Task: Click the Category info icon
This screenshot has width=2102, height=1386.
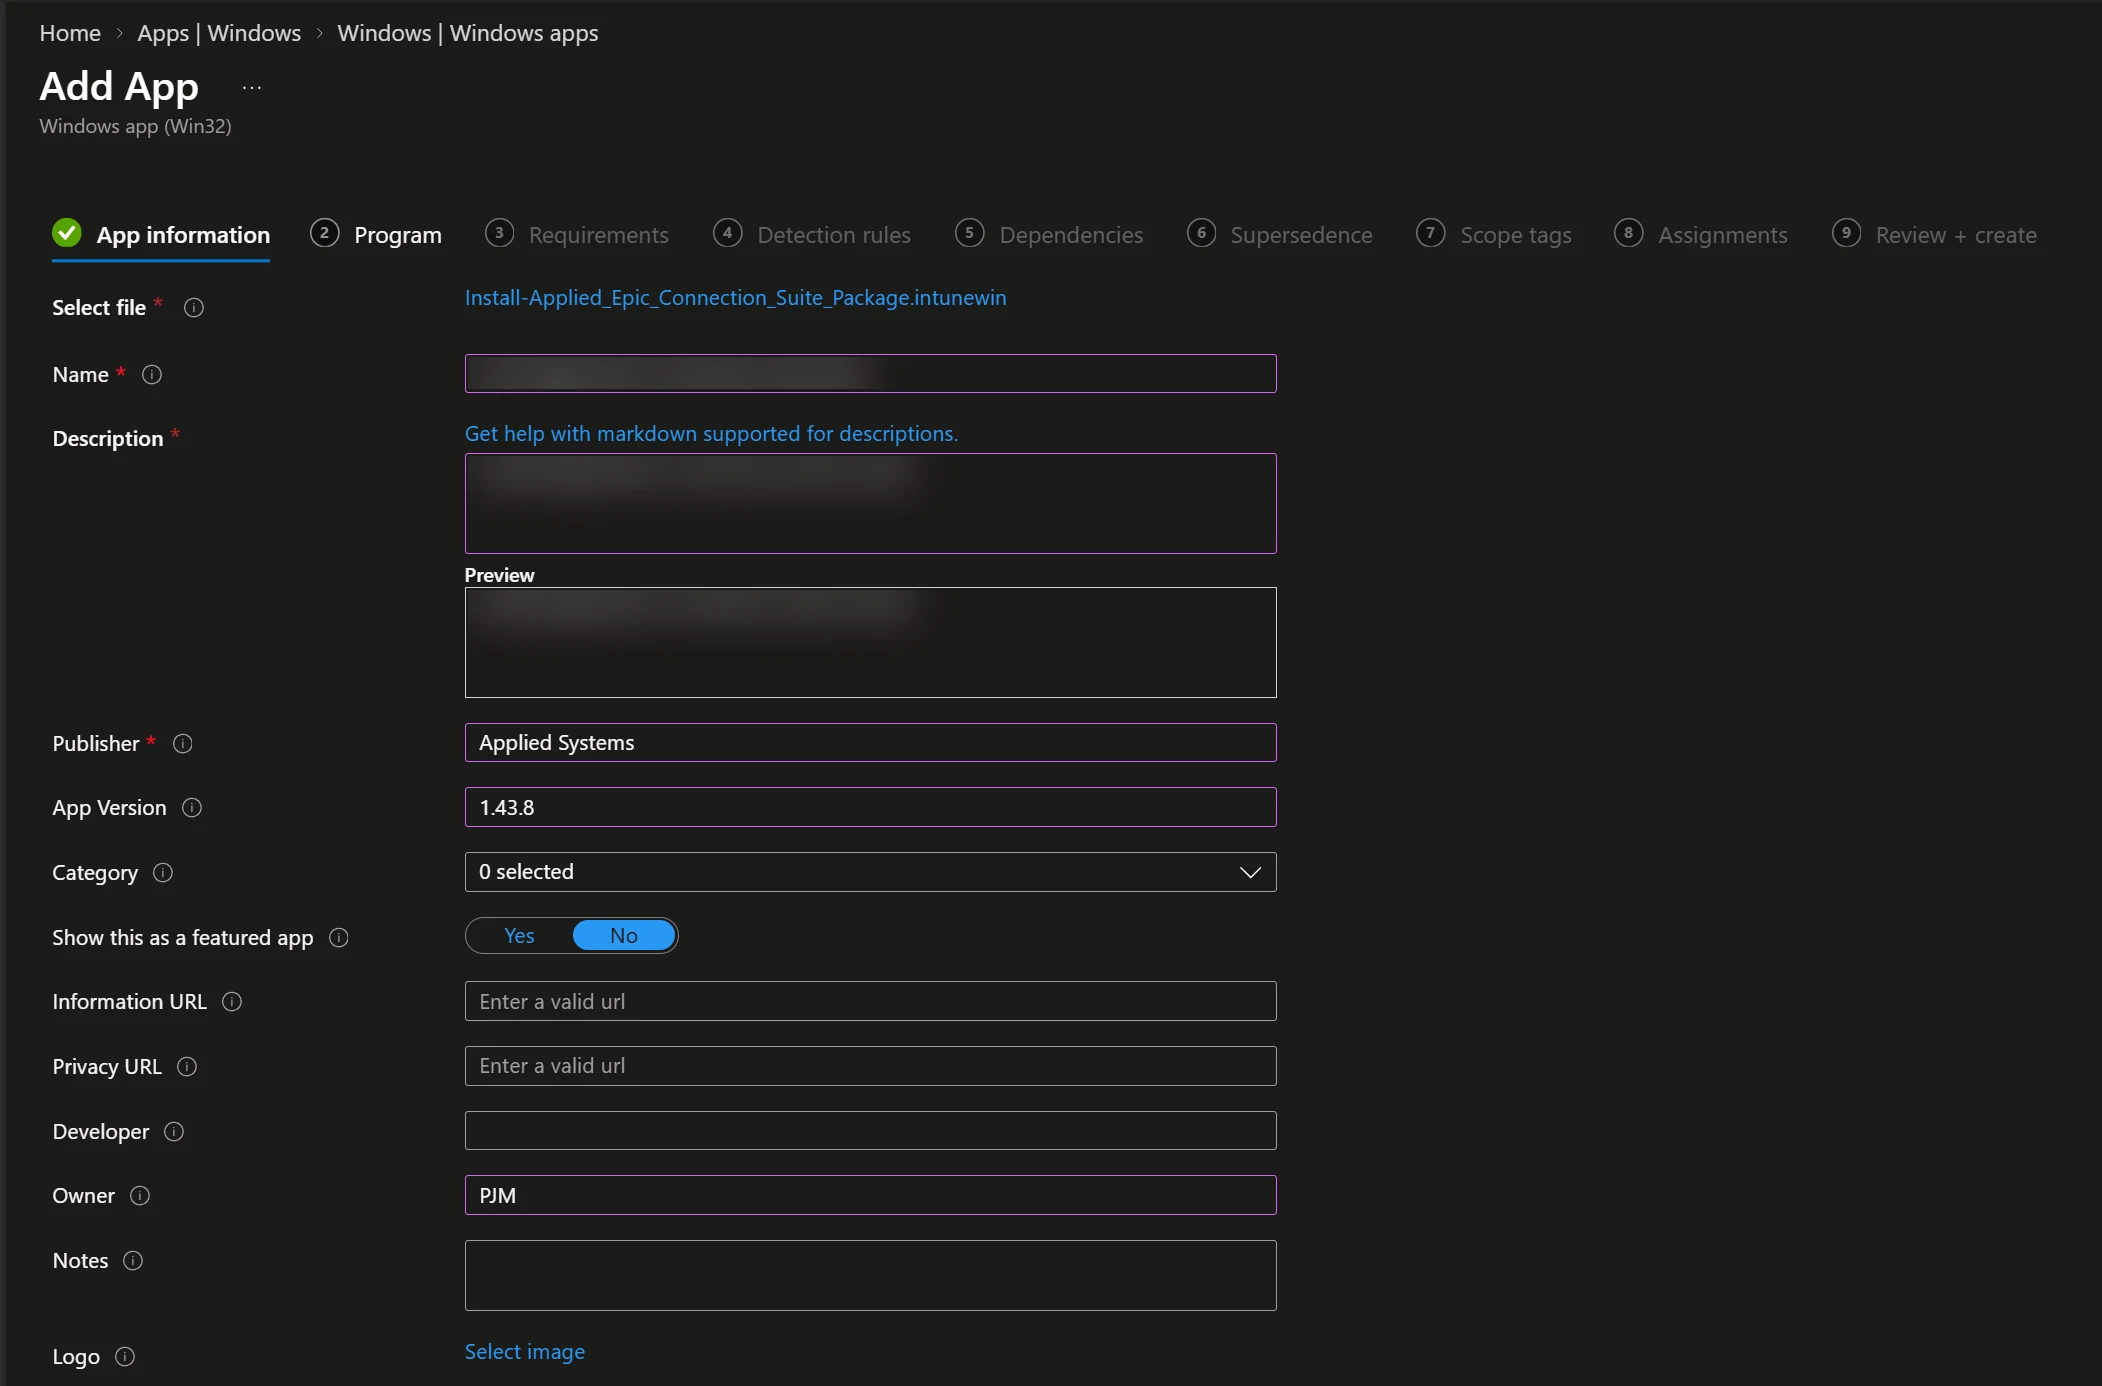Action: (163, 873)
